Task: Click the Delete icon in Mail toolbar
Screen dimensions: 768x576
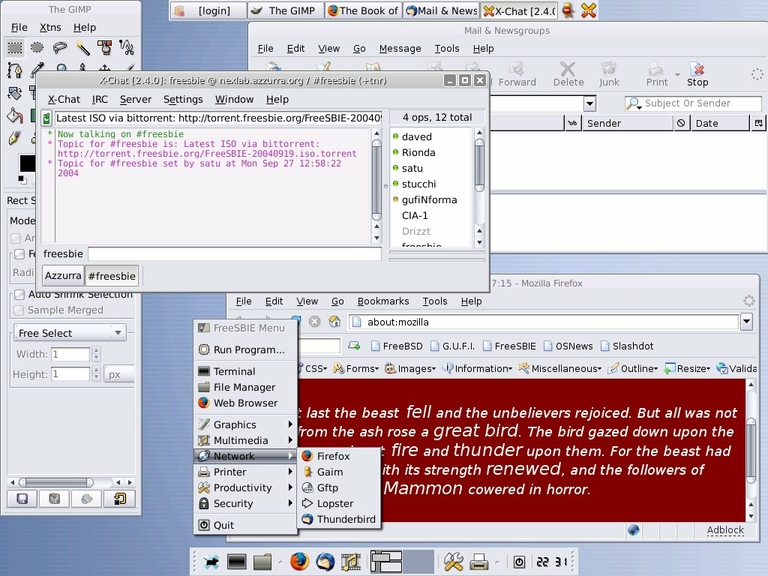Action: pos(568,74)
